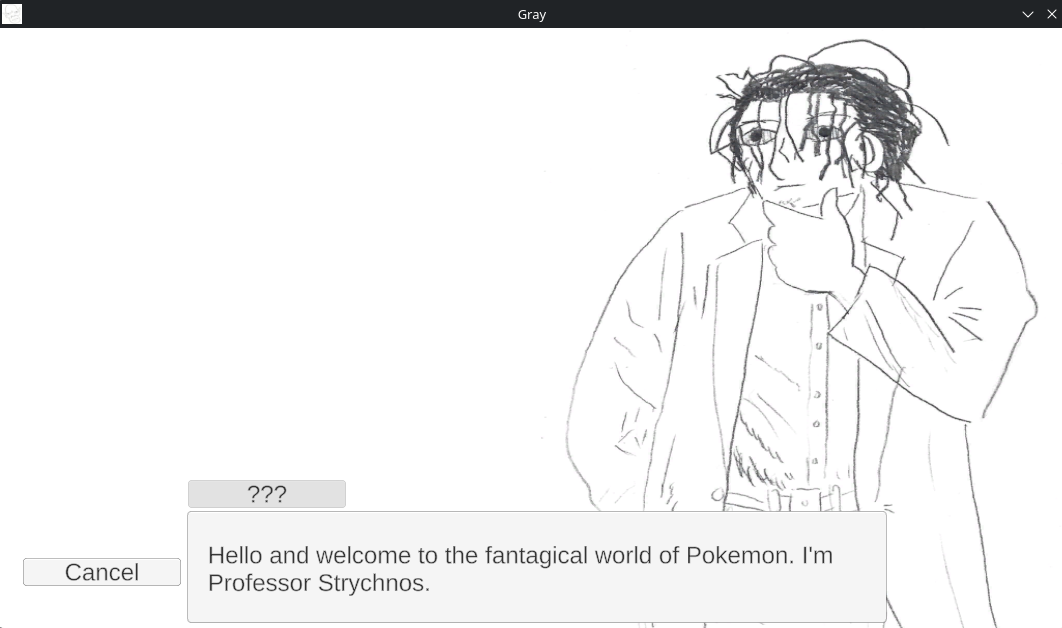Minimize the Gray window using the chevron

tap(1027, 14)
